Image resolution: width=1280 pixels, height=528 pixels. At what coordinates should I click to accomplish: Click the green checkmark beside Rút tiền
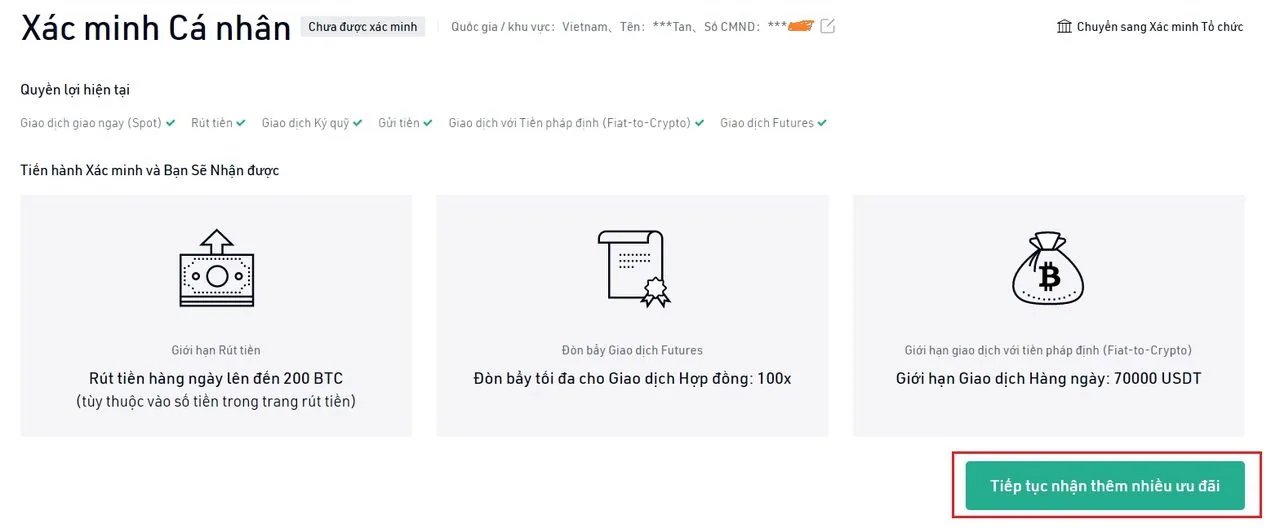[241, 123]
